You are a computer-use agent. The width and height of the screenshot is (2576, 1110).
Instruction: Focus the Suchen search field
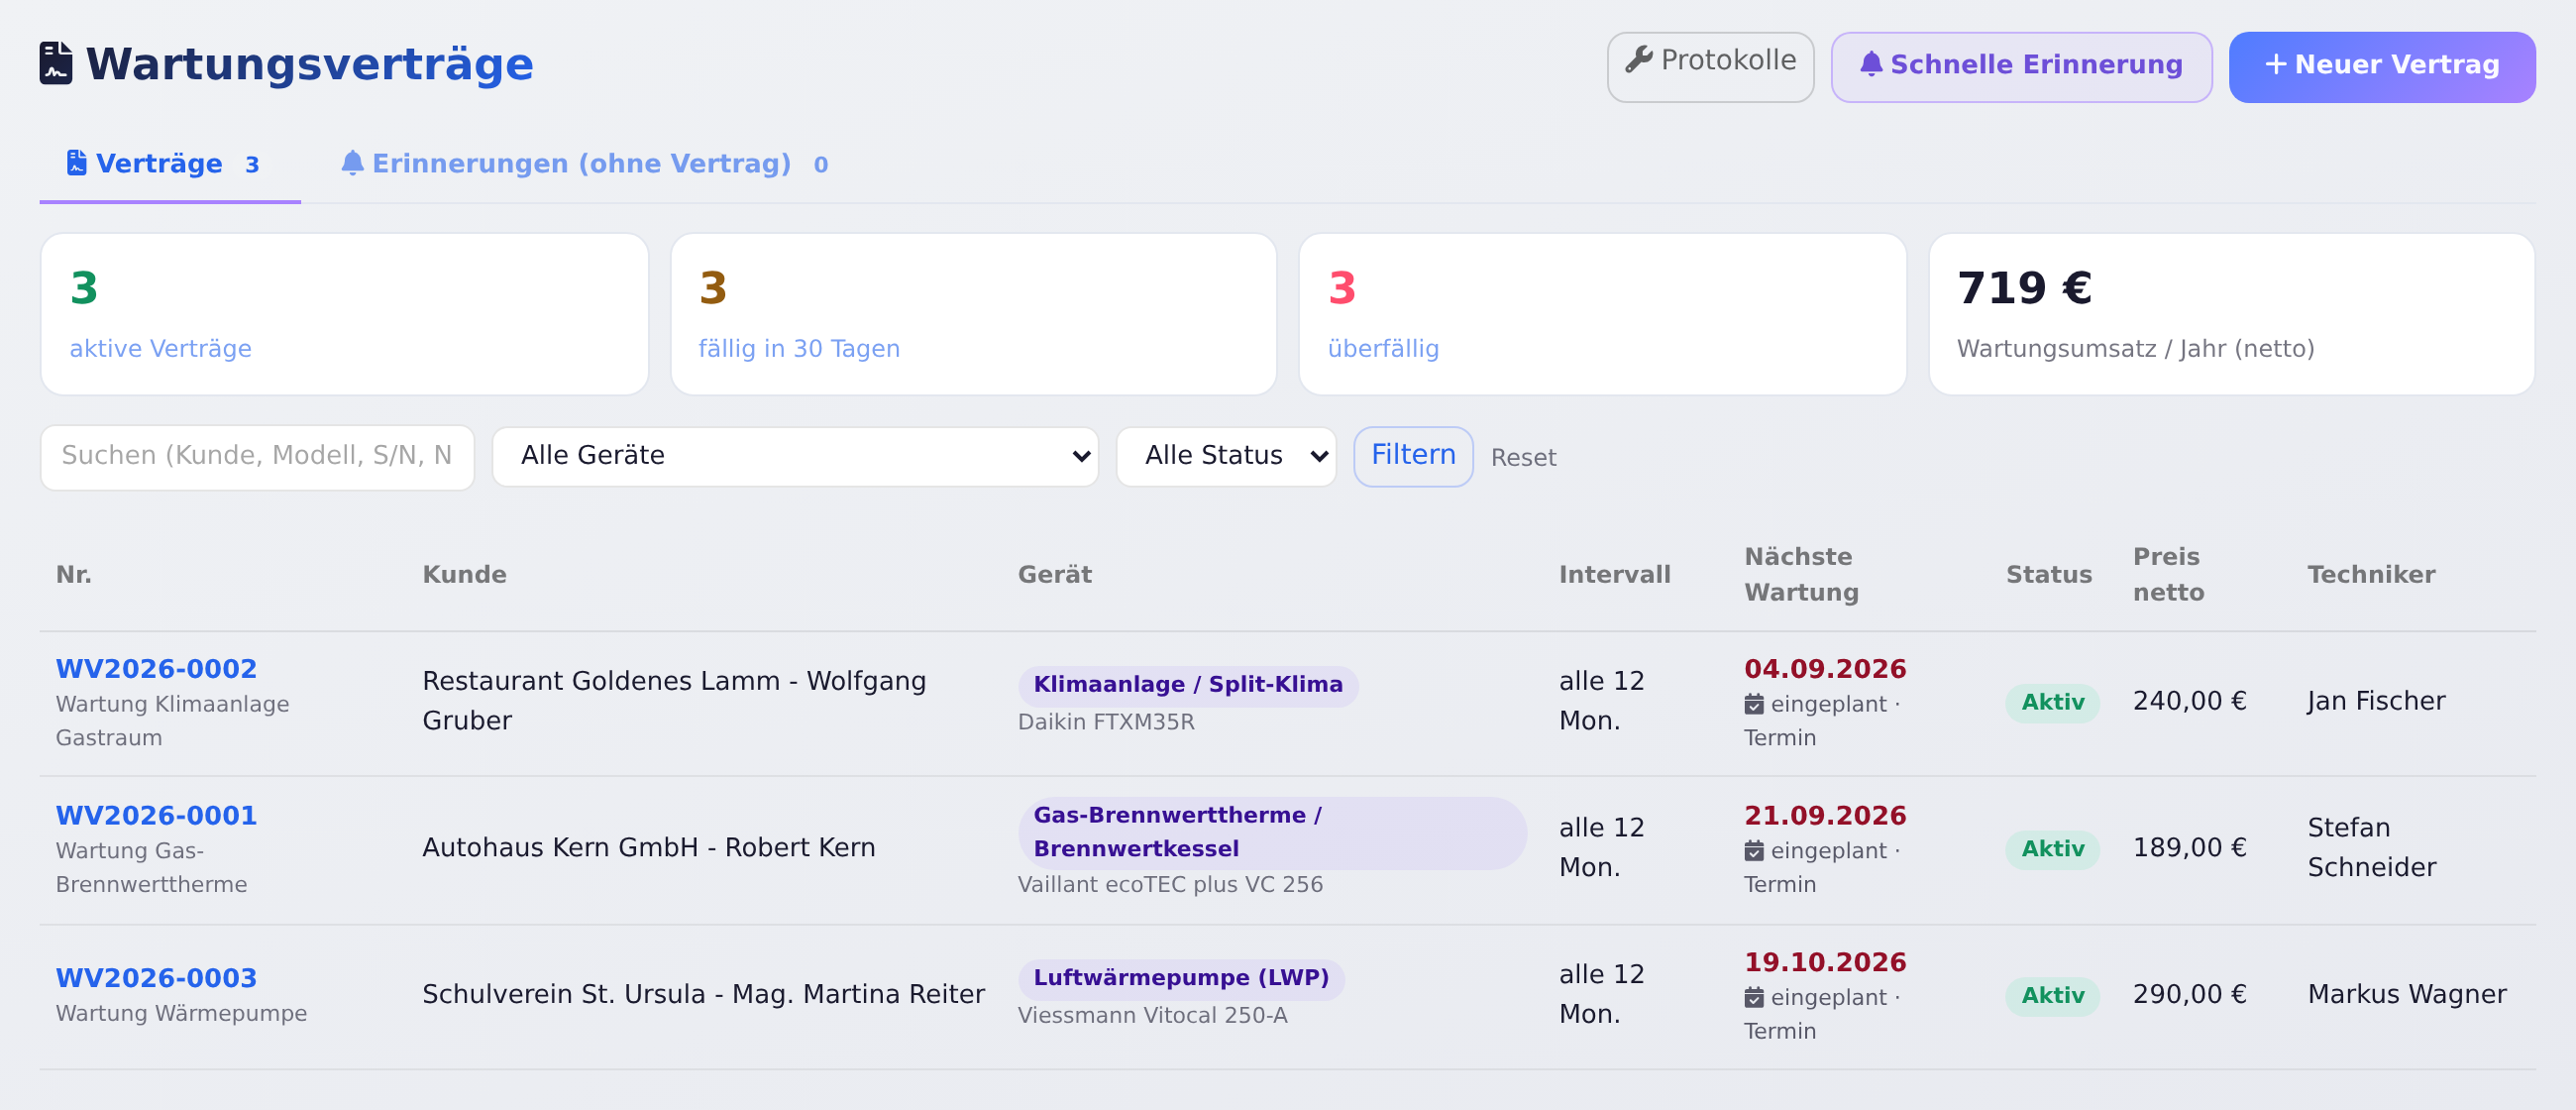coord(257,458)
